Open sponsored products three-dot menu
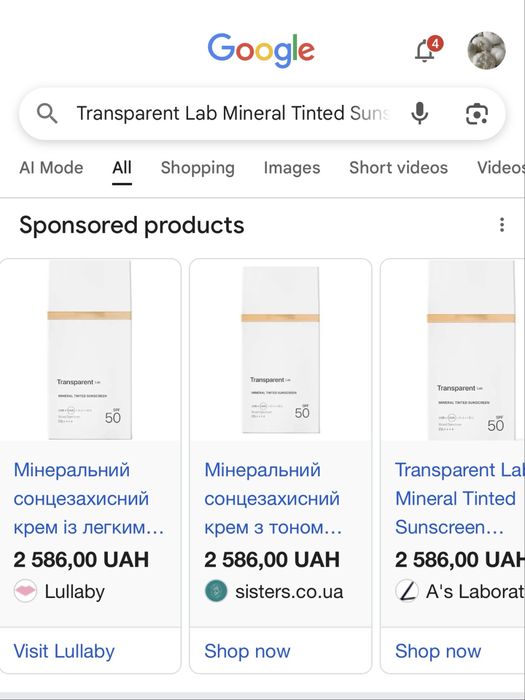 502,225
